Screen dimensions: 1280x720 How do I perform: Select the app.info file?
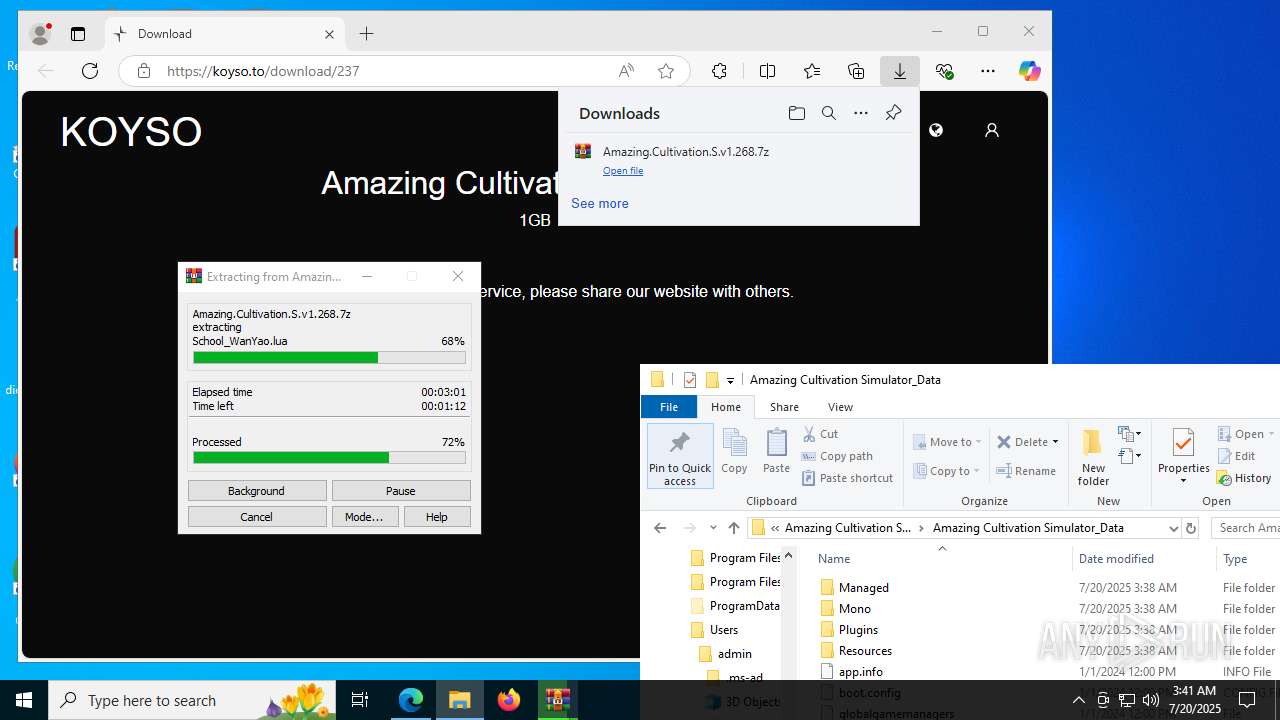(1047, 672)
